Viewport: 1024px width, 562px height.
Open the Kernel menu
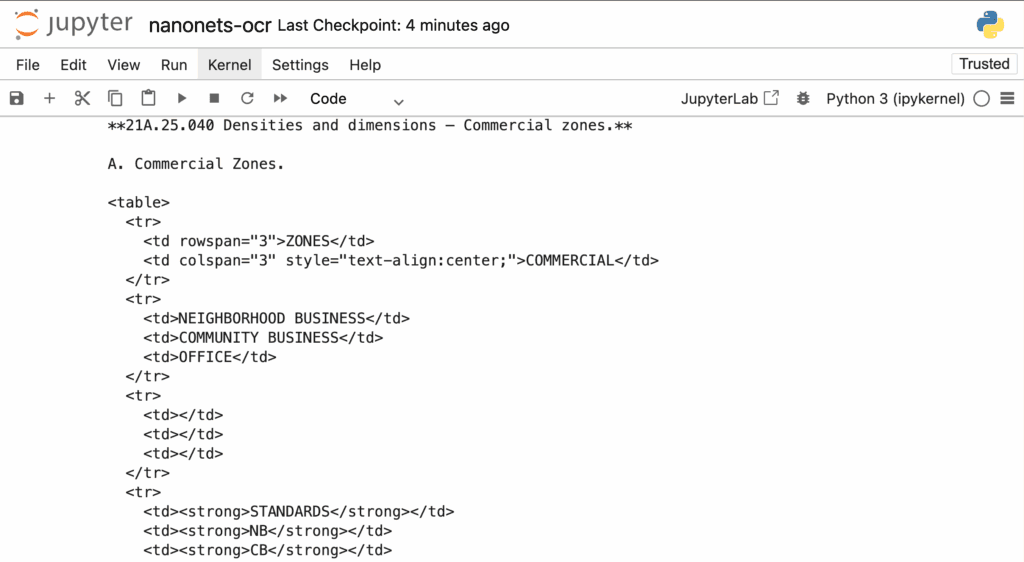click(x=229, y=65)
